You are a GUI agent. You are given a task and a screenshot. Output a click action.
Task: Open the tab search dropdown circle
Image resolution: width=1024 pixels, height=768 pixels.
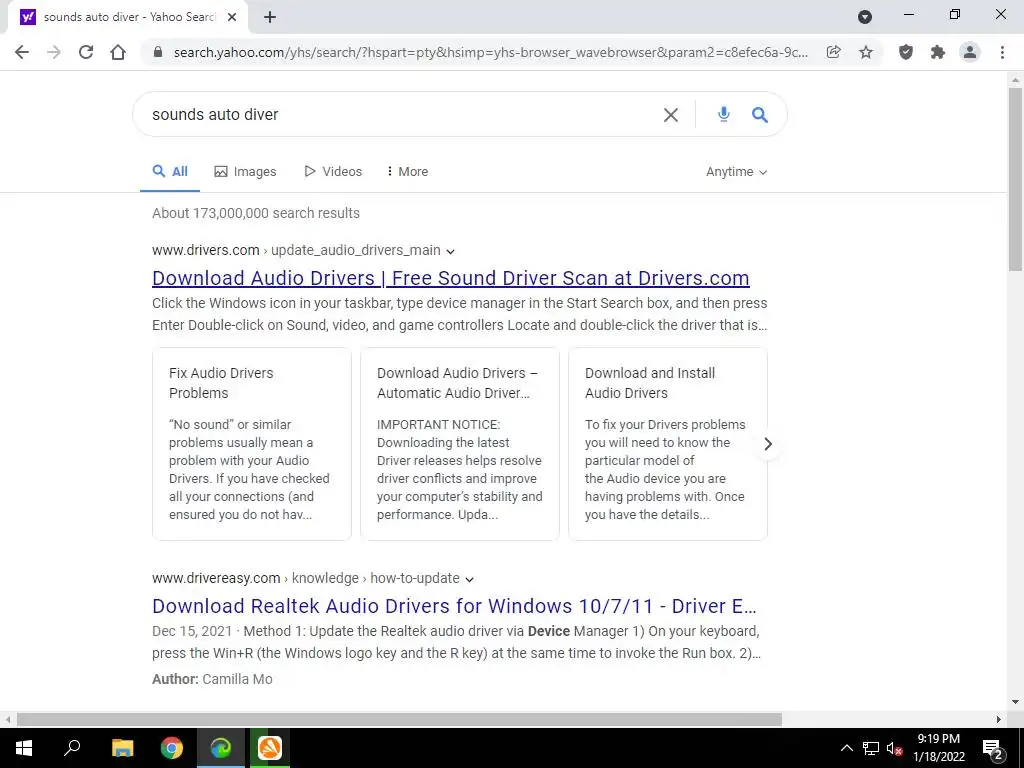point(865,17)
